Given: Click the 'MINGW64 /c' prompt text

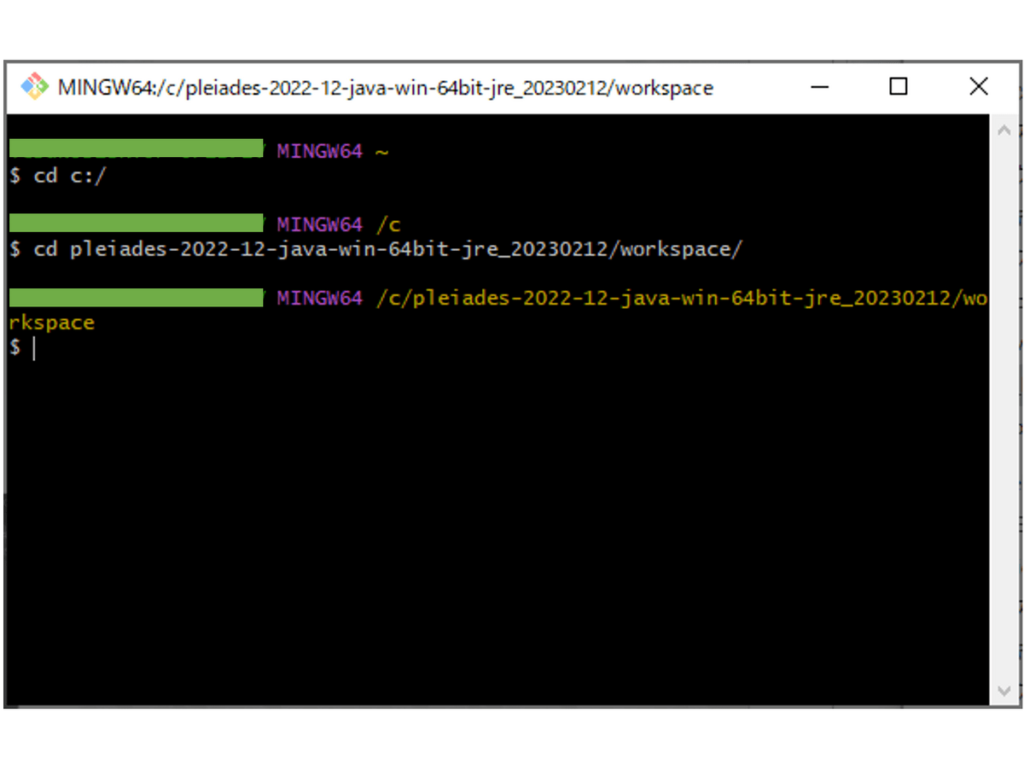Looking at the screenshot, I should point(338,225).
